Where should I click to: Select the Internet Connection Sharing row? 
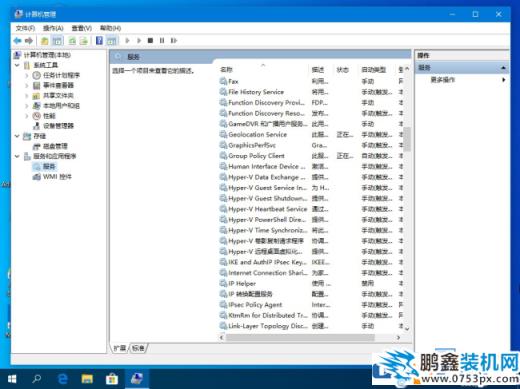(311, 273)
